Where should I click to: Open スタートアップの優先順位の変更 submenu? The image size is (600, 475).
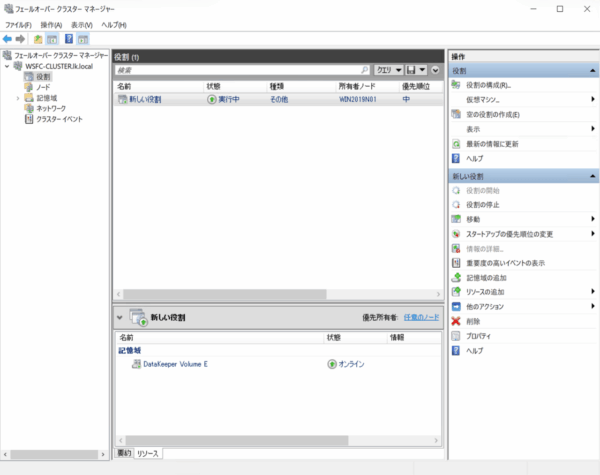(x=509, y=234)
